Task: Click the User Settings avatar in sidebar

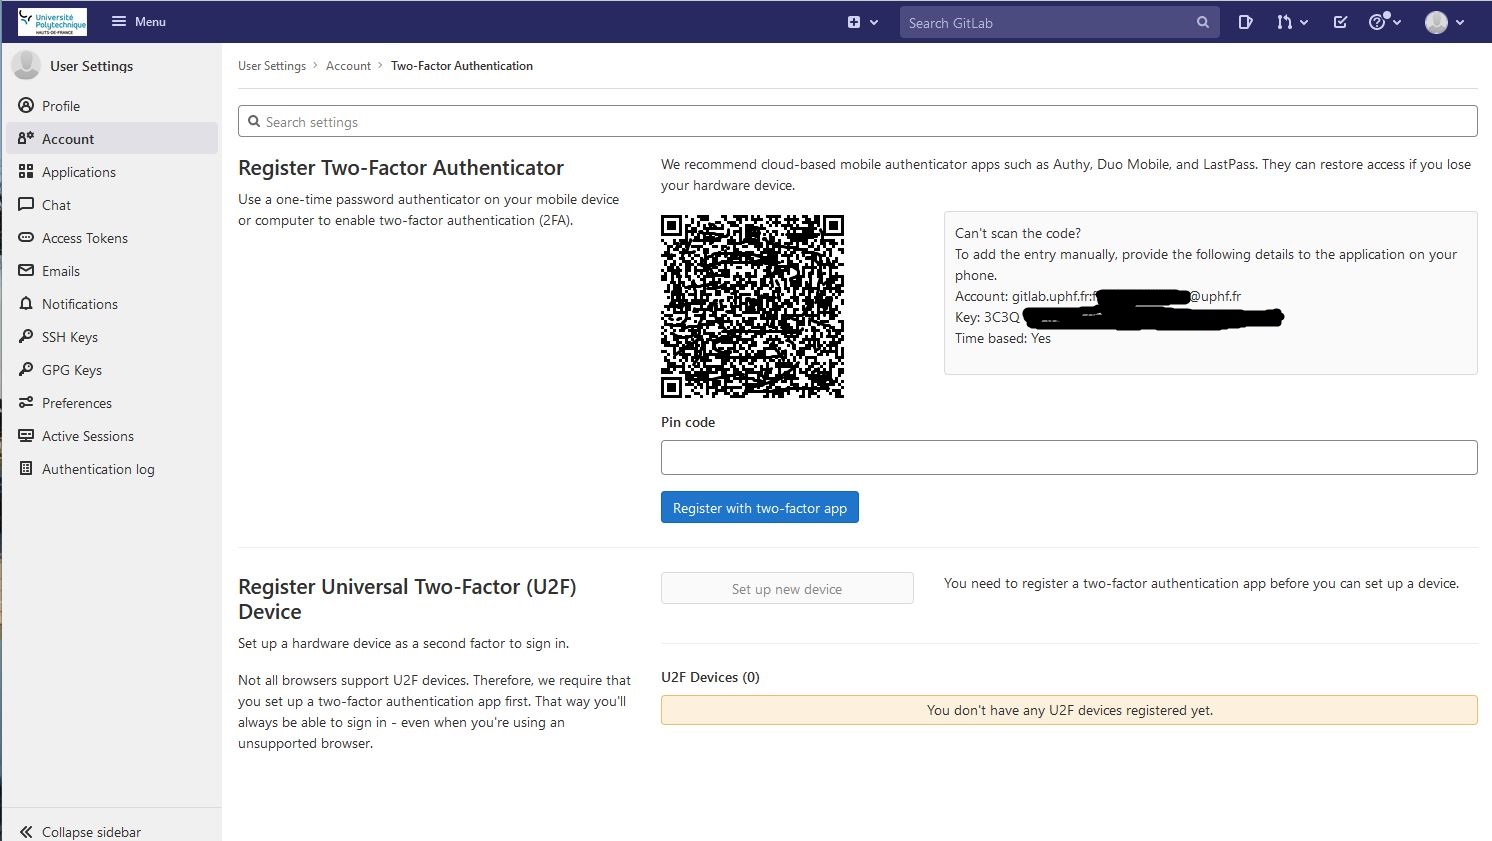Action: tap(26, 65)
